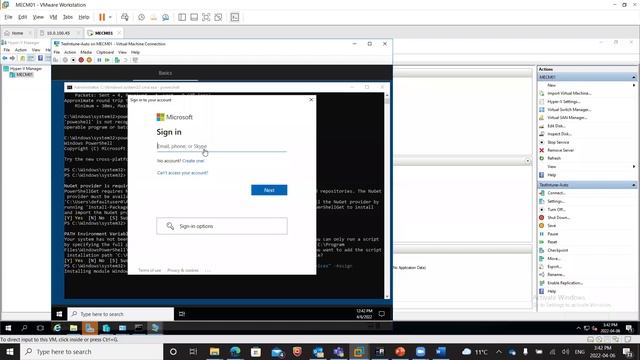Open the Clipboard menu in Virtual Machine Connection
The image size is (640, 360).
(105, 52)
